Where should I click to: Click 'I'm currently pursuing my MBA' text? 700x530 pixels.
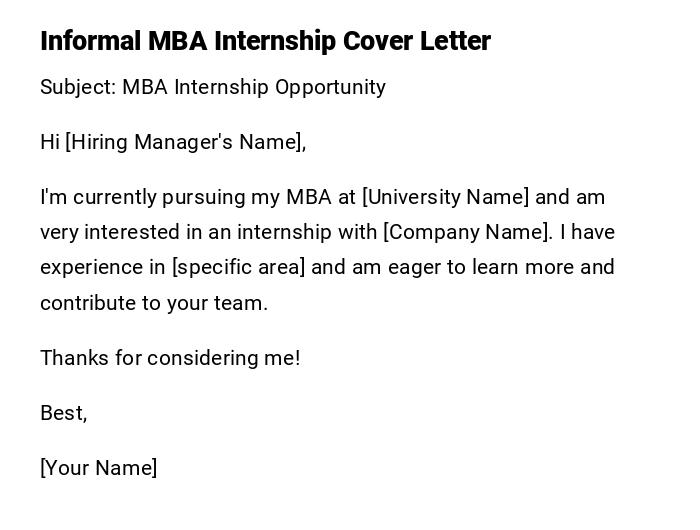[x=185, y=197]
